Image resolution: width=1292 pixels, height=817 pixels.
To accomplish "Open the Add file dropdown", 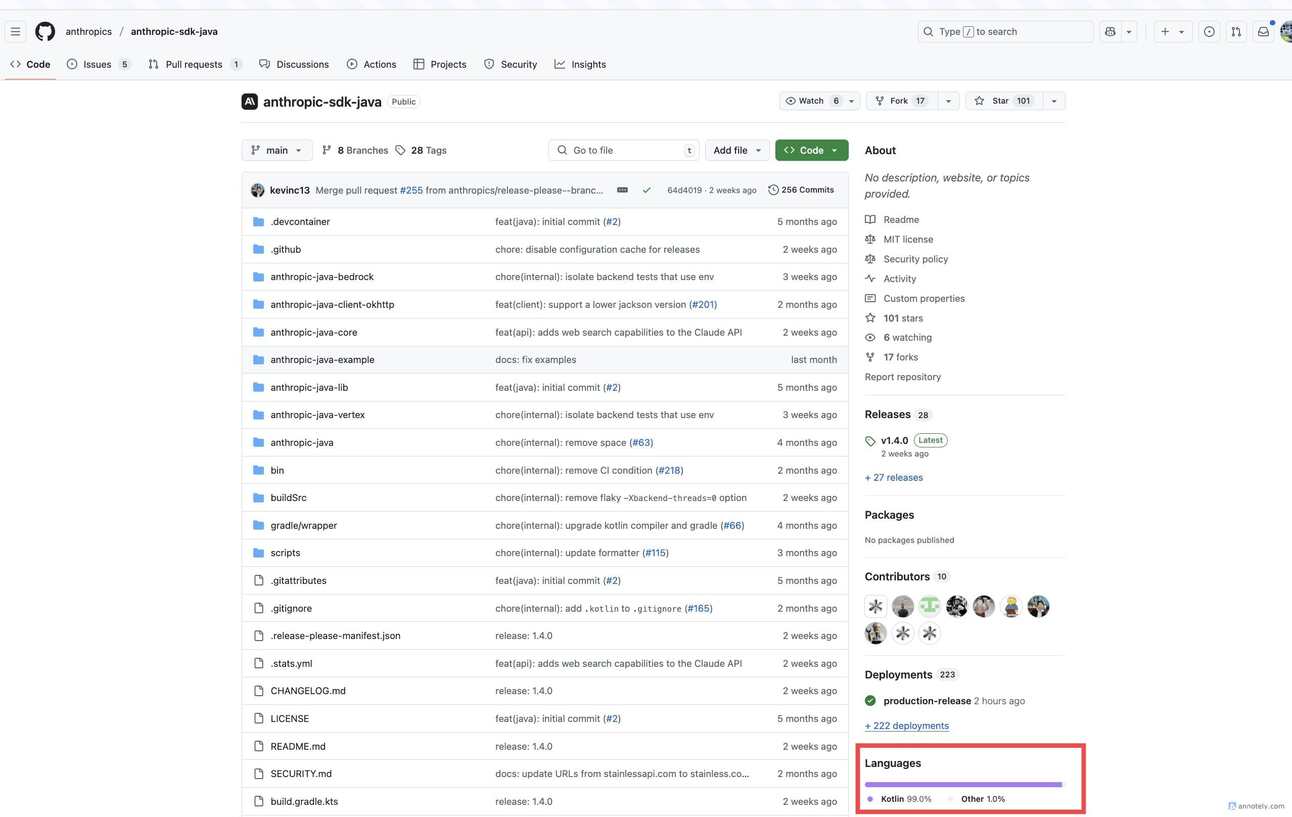I will (x=738, y=150).
